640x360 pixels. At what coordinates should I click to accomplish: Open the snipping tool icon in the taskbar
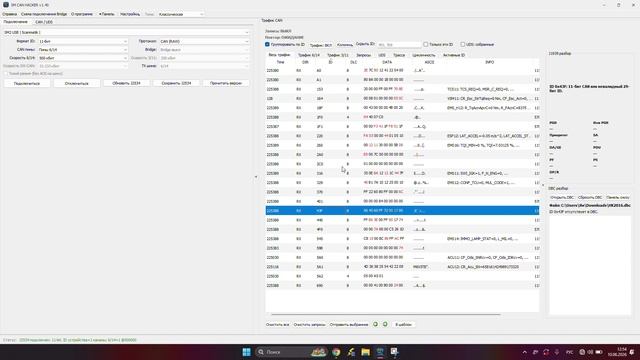(394, 352)
